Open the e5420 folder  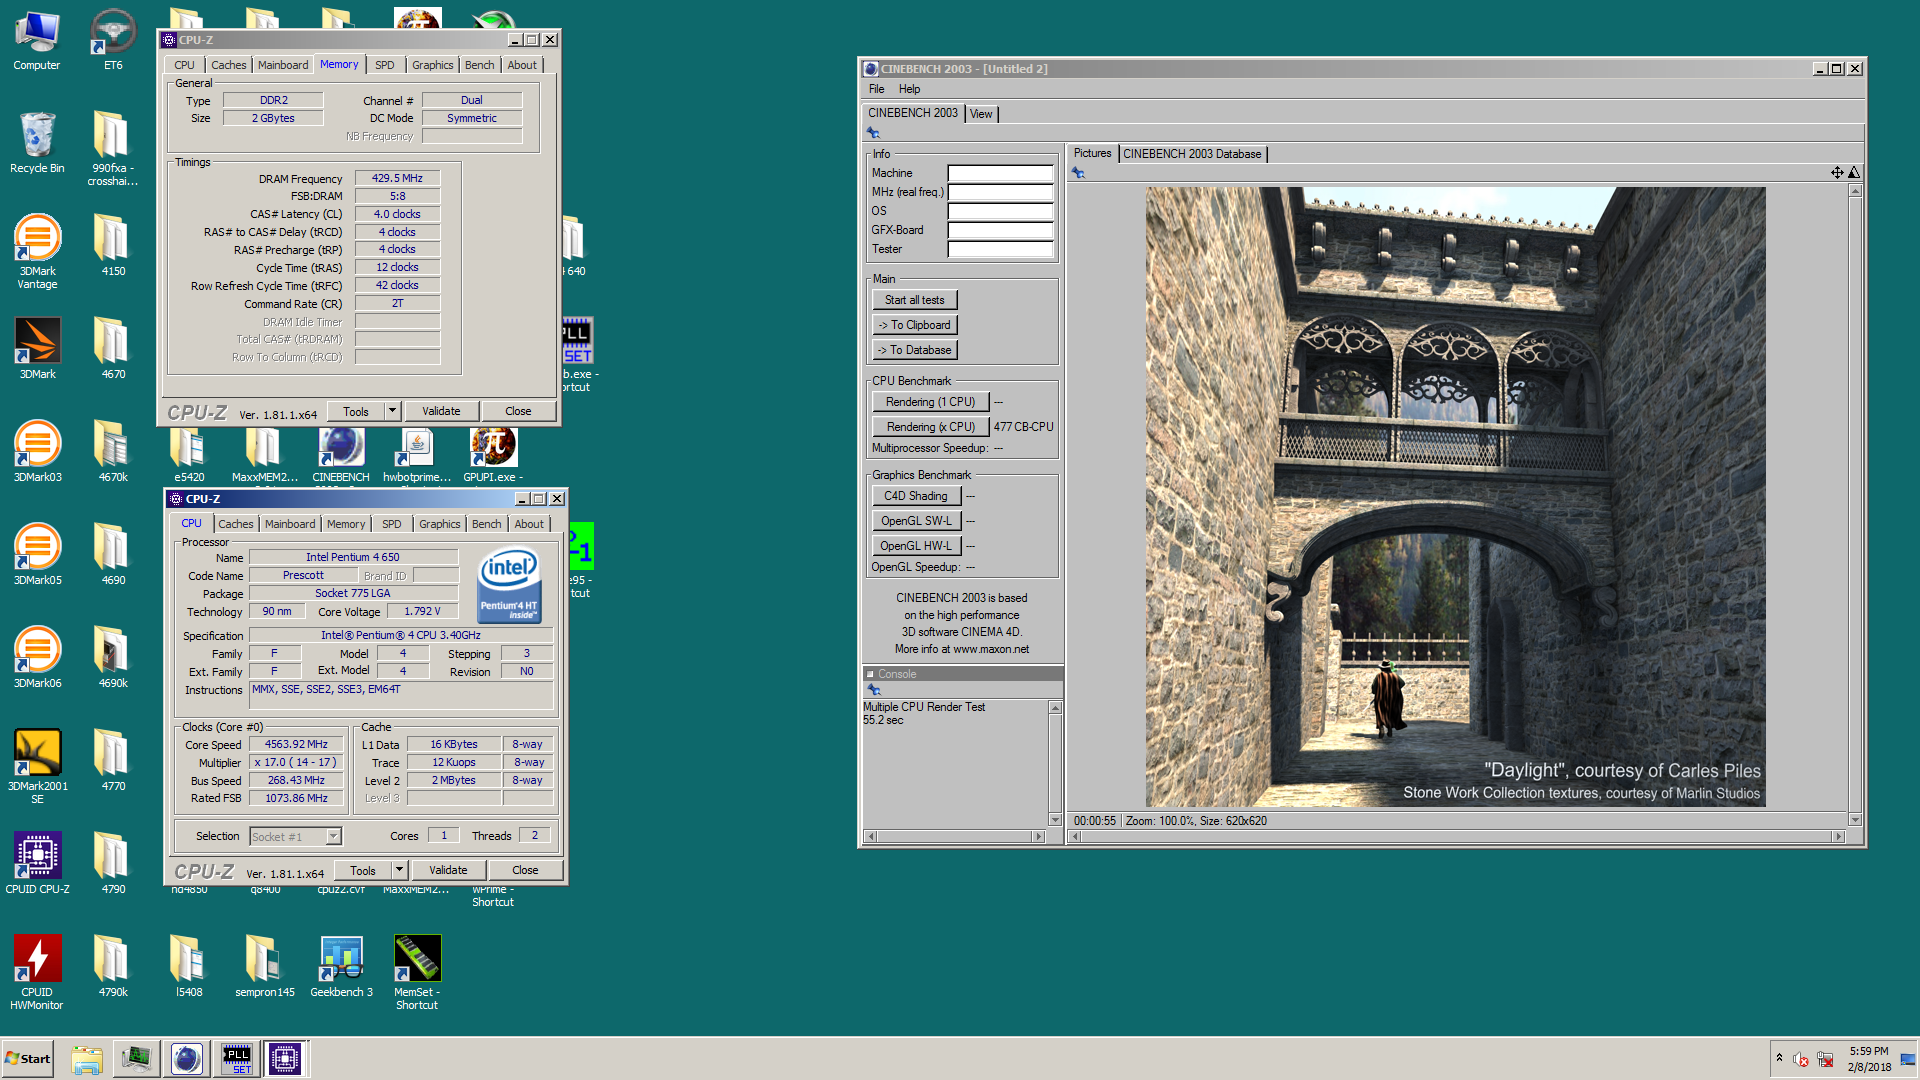(189, 455)
